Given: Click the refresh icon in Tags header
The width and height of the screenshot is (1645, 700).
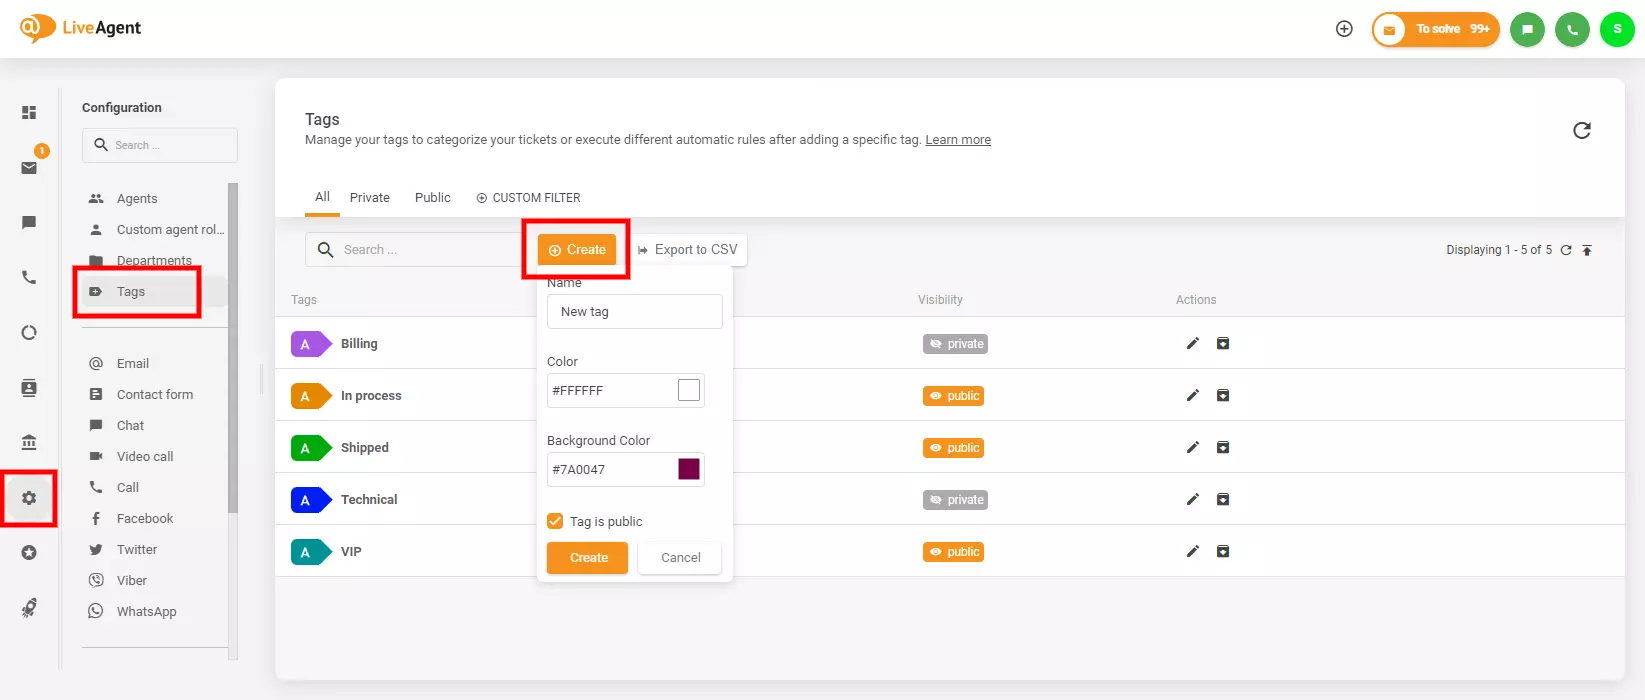Looking at the screenshot, I should (x=1581, y=131).
